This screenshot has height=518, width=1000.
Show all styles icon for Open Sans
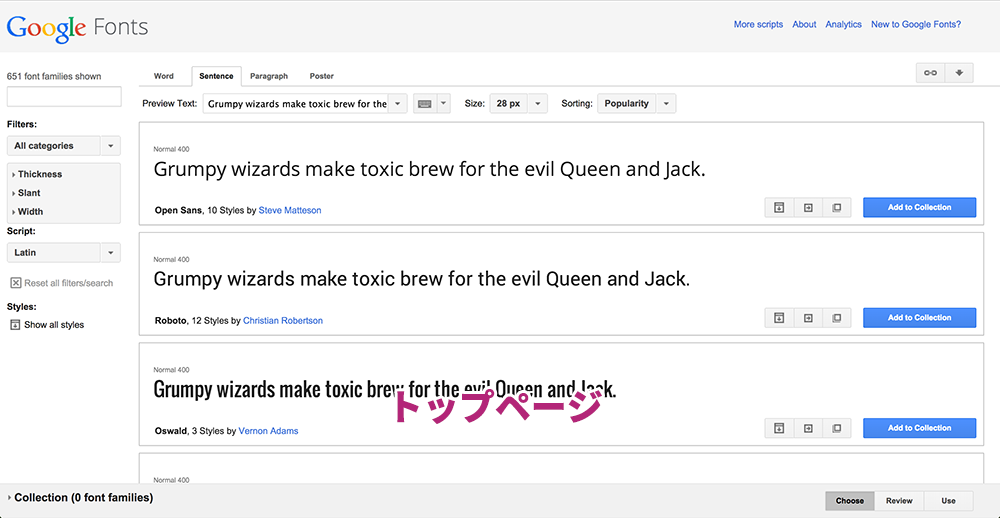pos(779,207)
